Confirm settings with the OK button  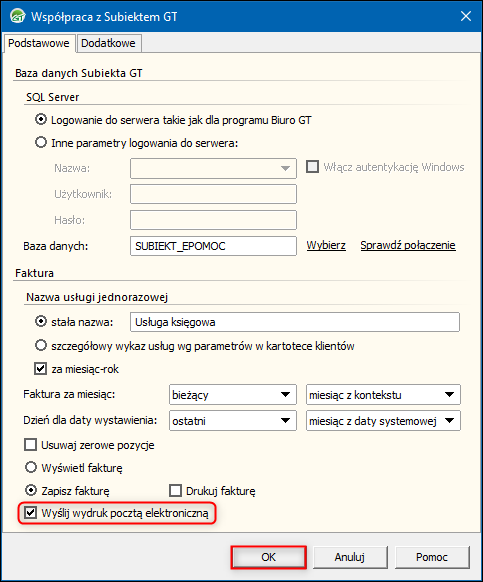coord(268,557)
